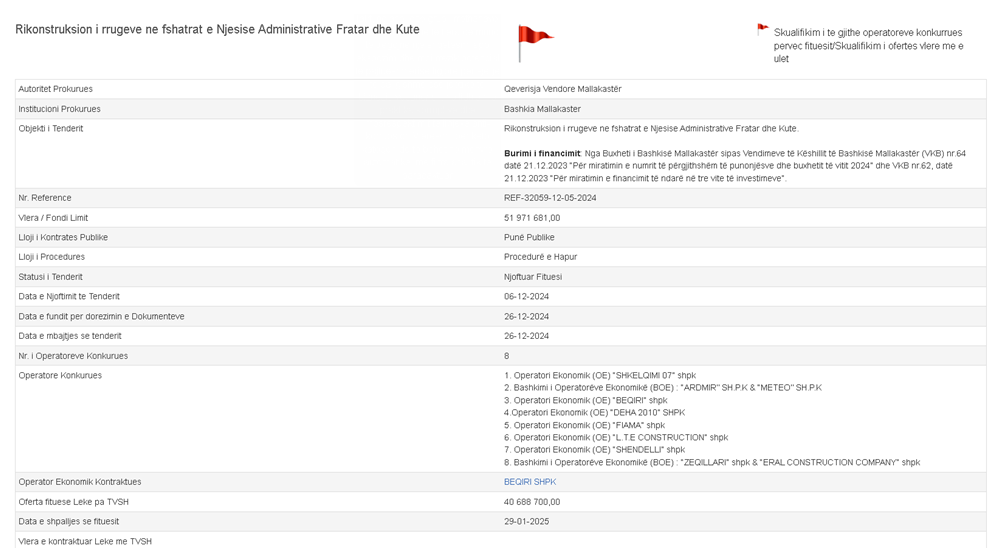The height and width of the screenshot is (555, 1006).
Task: Click the large red flag beside the title
Action: pyautogui.click(x=534, y=42)
